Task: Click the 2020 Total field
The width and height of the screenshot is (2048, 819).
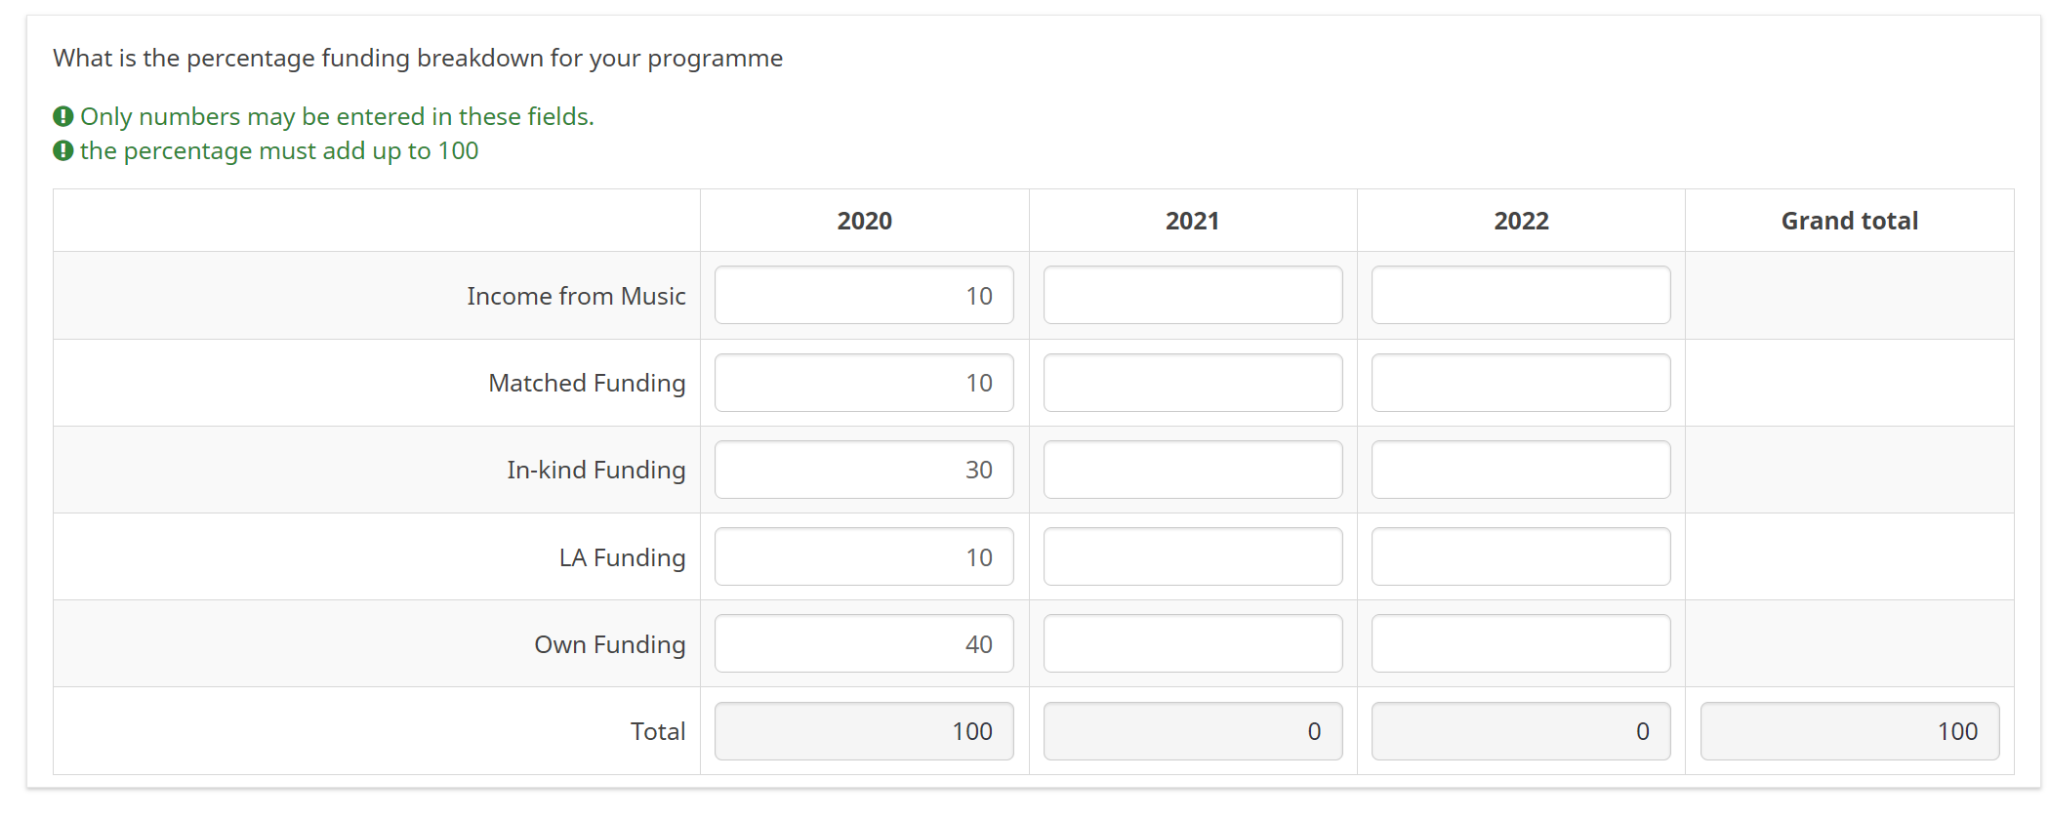Action: [864, 731]
